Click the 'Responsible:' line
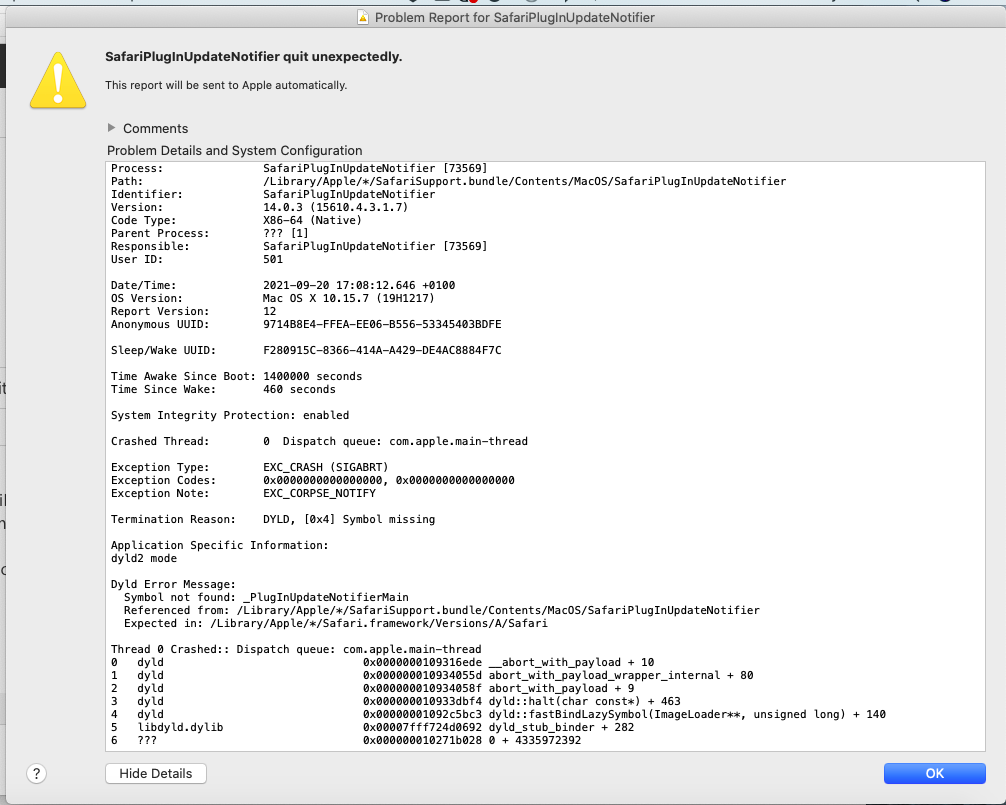The image size is (1006, 805). [x=299, y=246]
